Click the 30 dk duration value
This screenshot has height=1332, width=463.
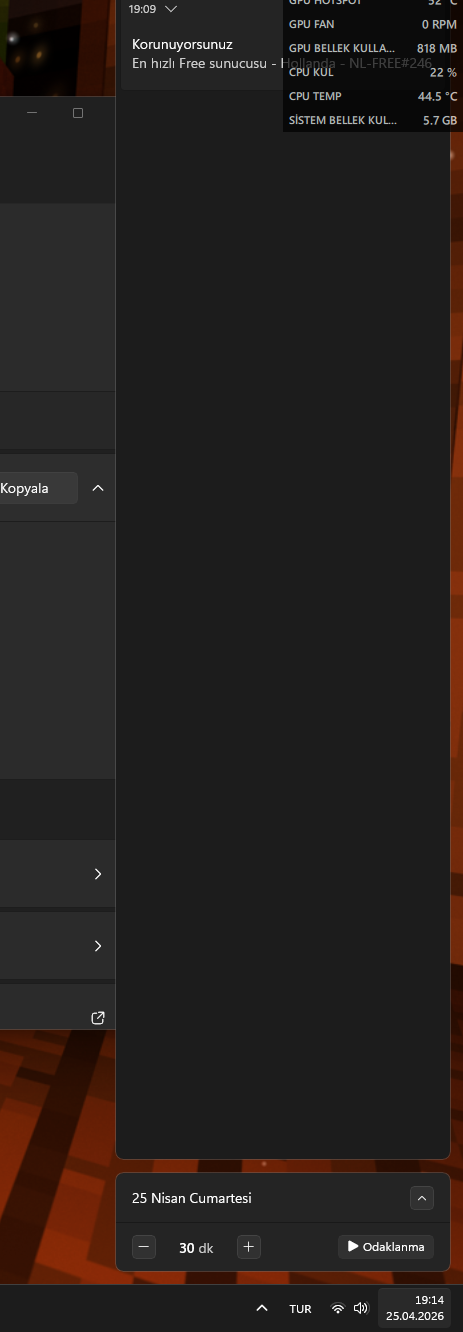[x=196, y=1248]
